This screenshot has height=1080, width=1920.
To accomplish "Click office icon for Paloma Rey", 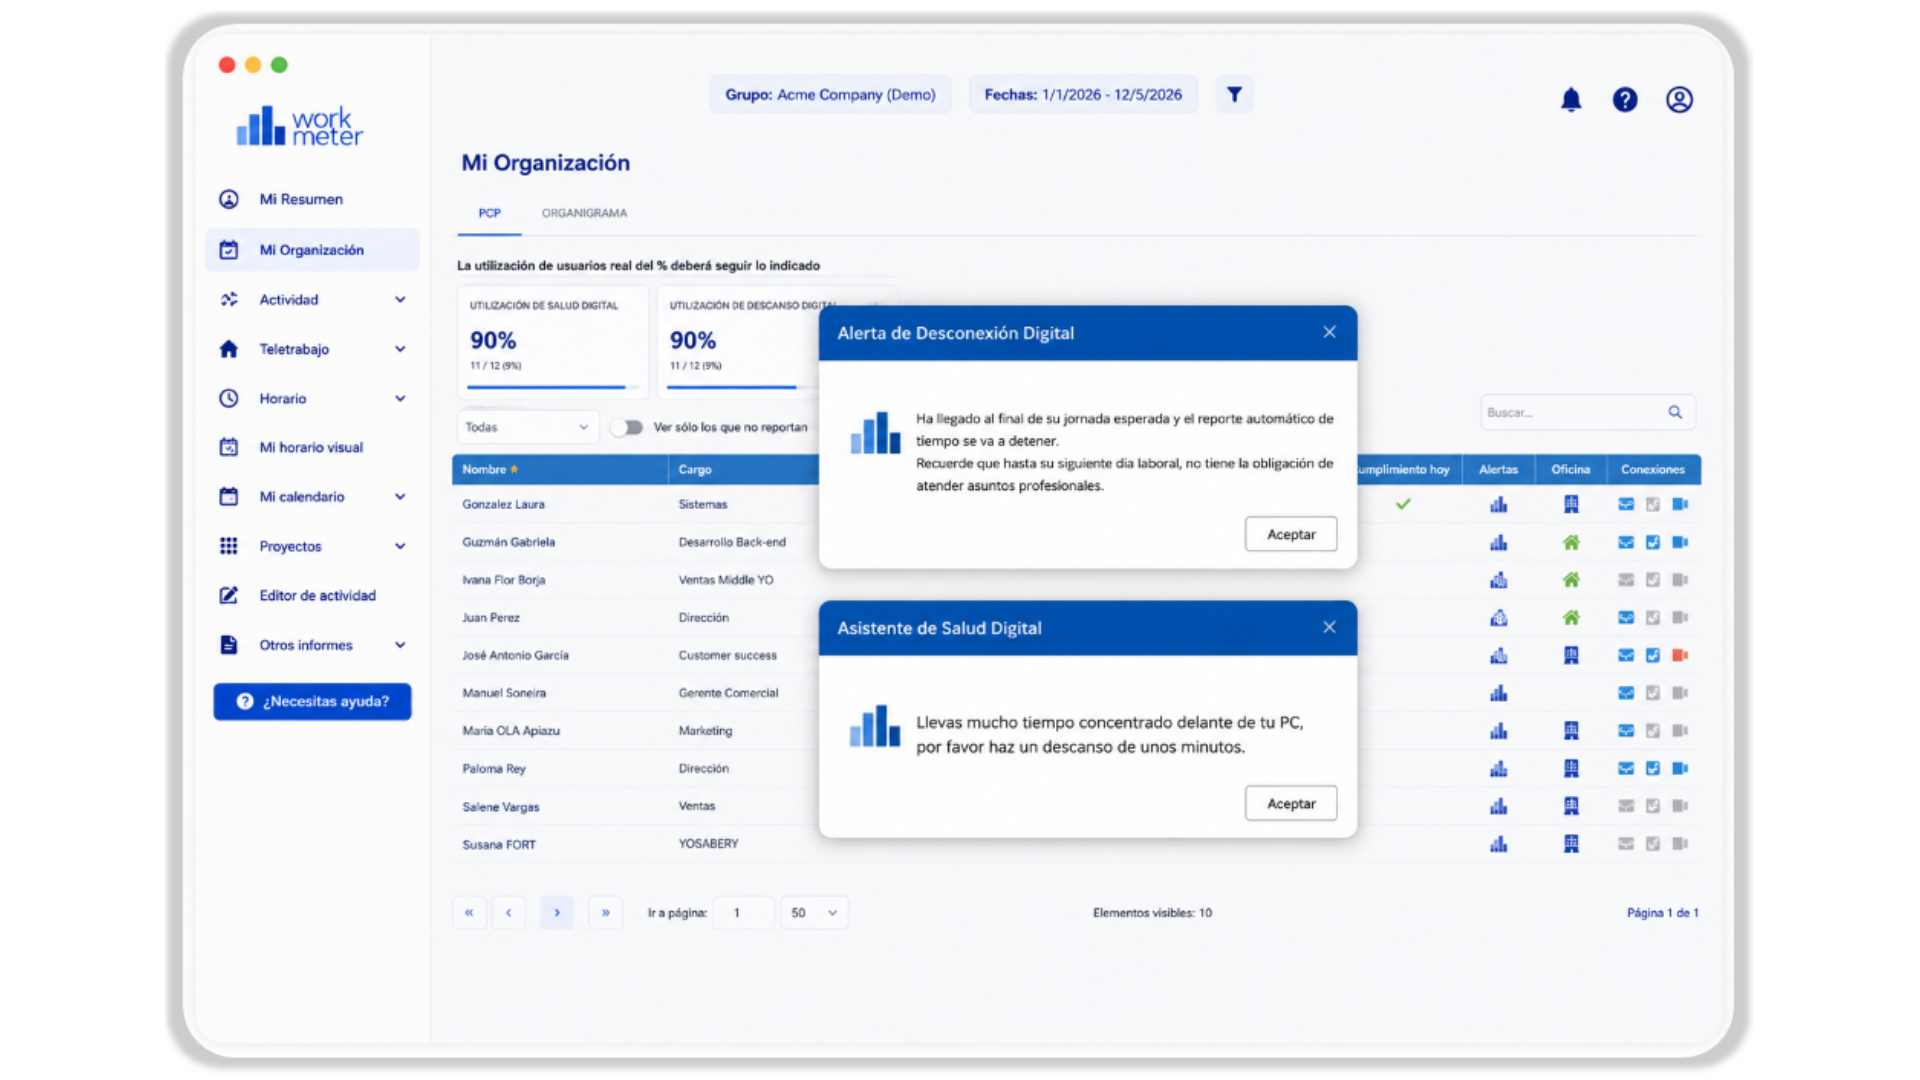I will pyautogui.click(x=1571, y=768).
